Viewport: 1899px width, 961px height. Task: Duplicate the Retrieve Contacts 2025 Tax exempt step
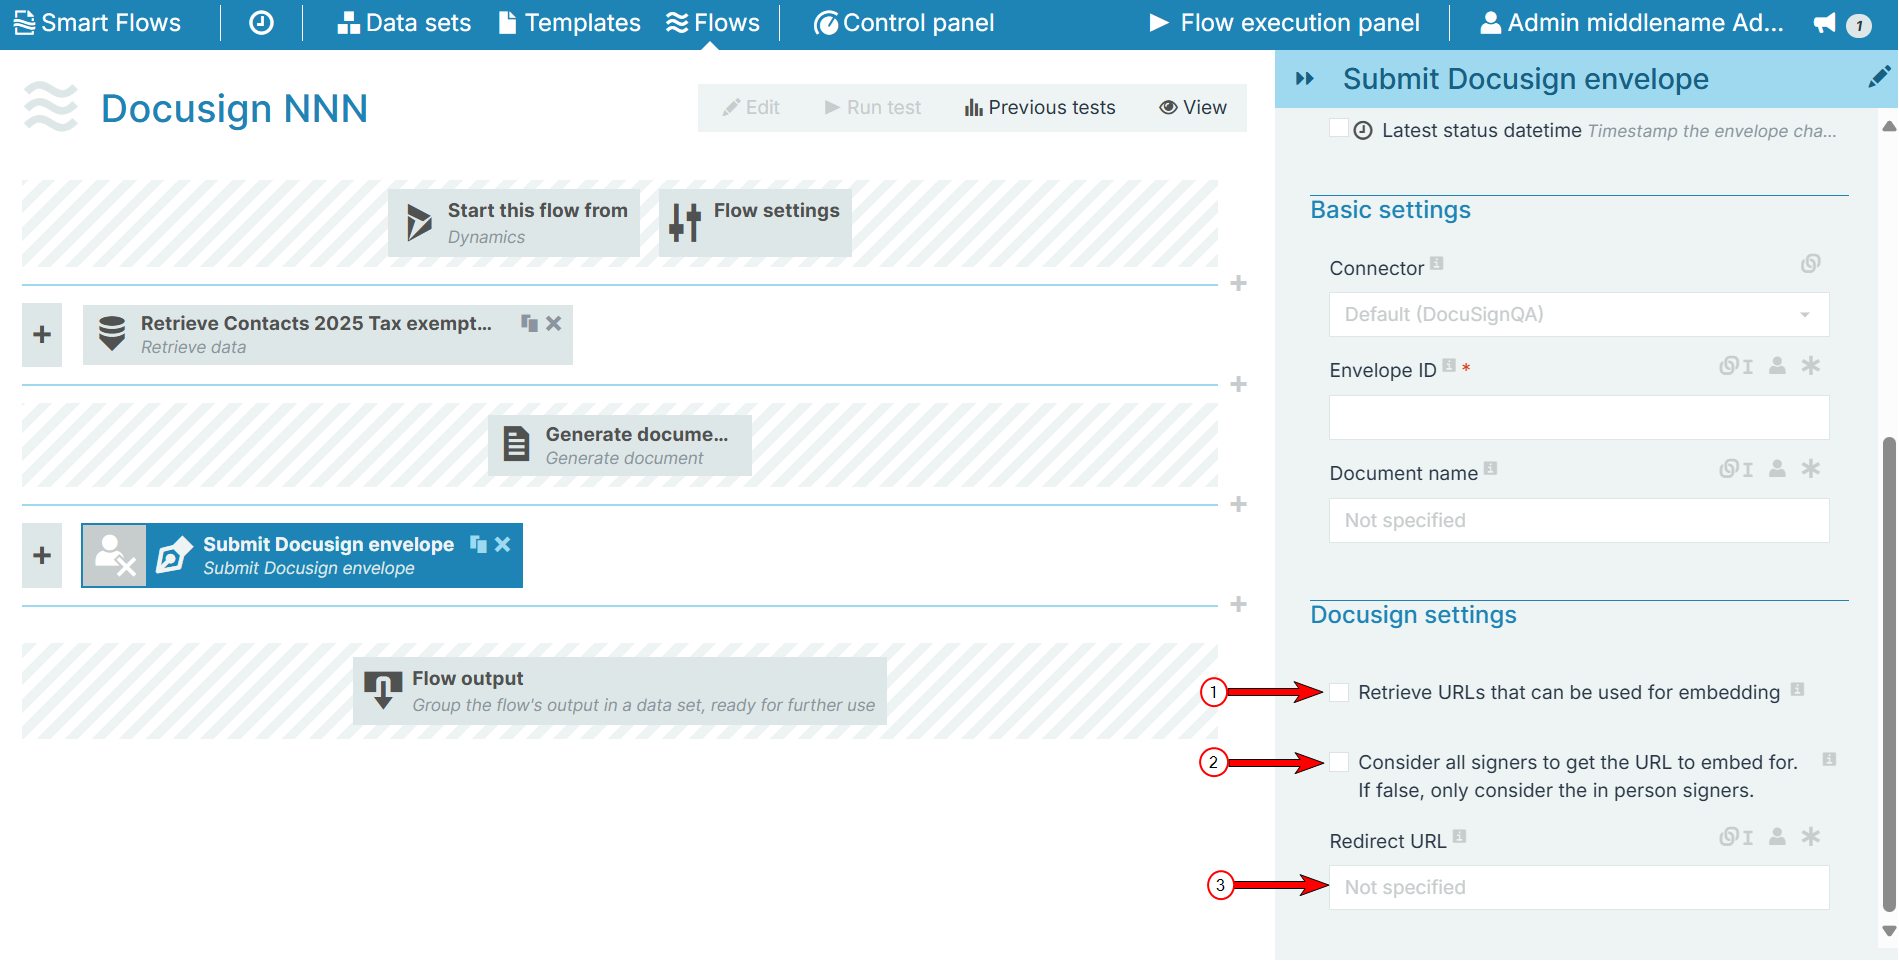pos(529,323)
